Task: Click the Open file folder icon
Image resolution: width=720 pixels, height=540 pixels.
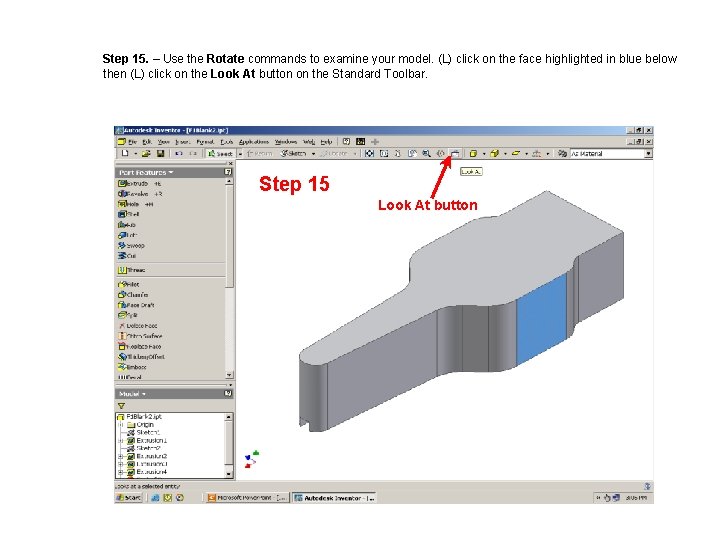Action: [x=146, y=153]
